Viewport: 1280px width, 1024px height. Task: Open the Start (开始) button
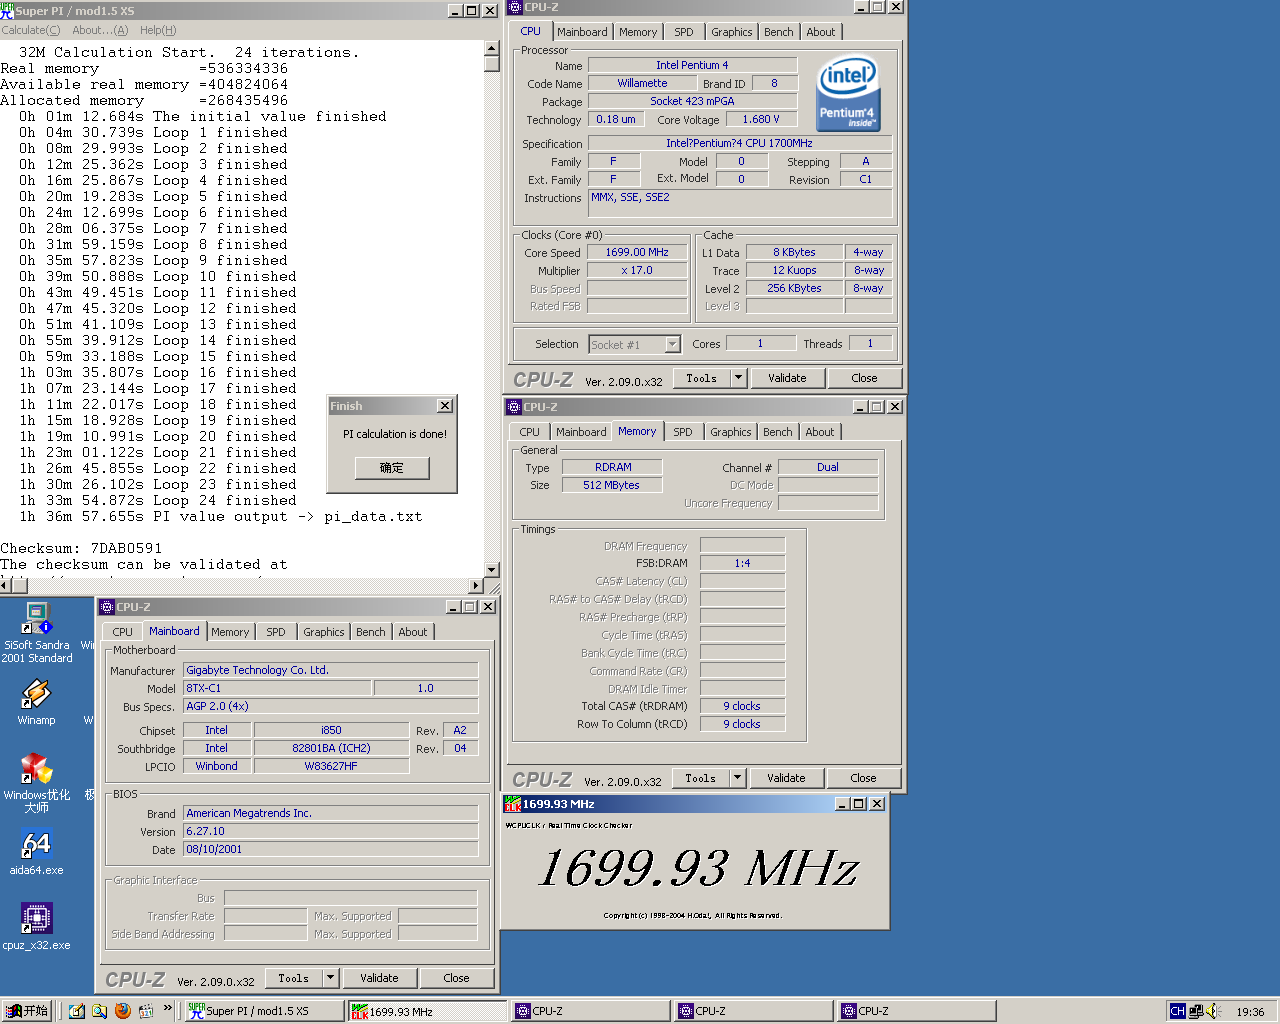point(27,1011)
